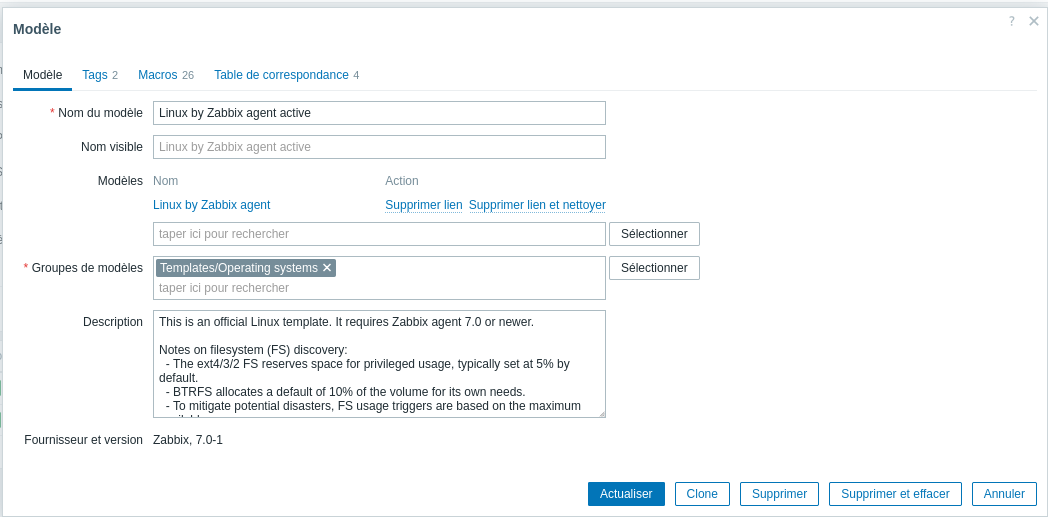
Task: Open the linked Linux by Zabbix agent template
Action: [212, 205]
